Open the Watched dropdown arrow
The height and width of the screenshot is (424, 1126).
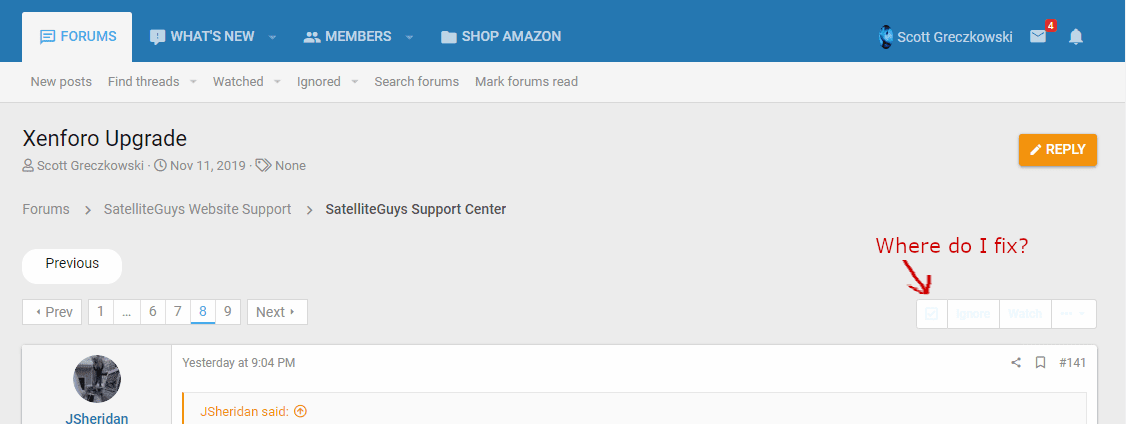(277, 82)
